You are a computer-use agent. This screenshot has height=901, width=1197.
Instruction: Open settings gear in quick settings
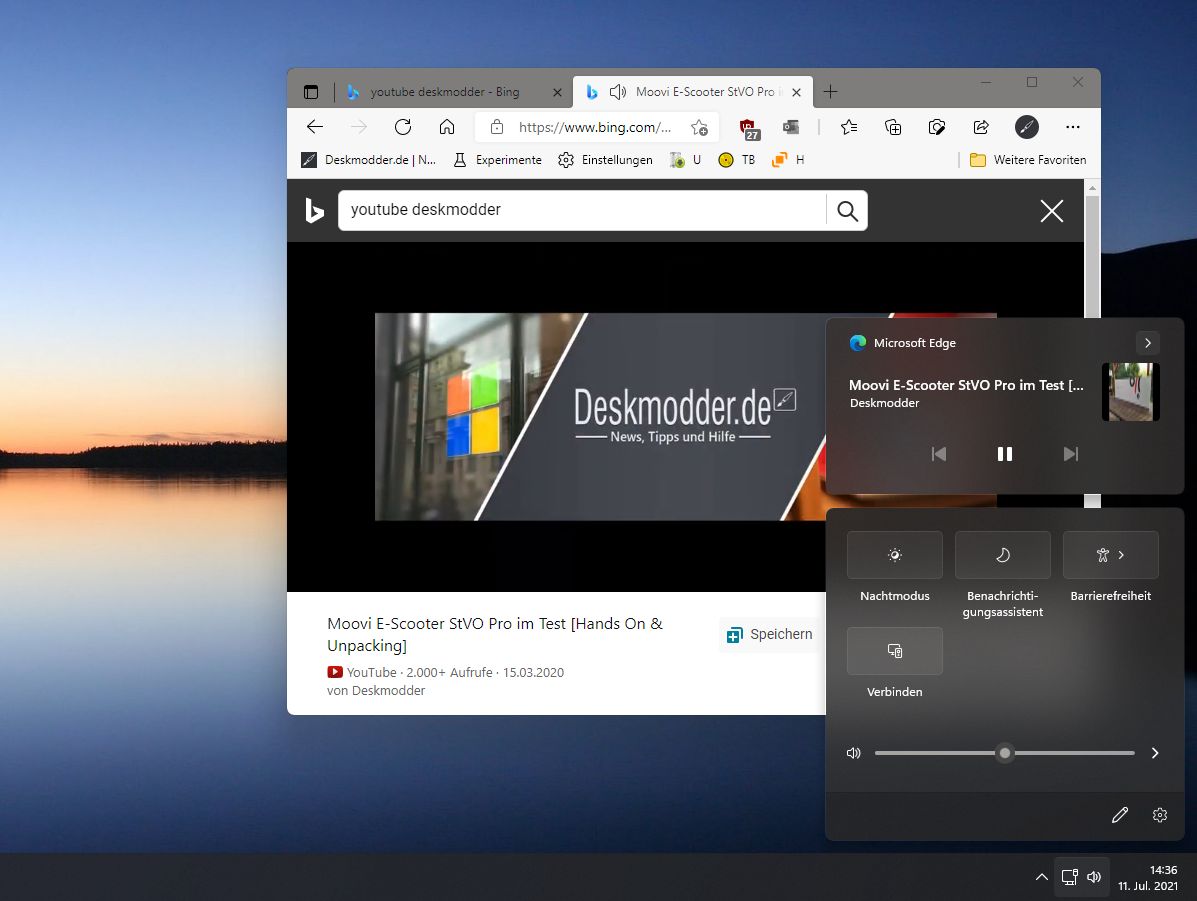tap(1160, 815)
